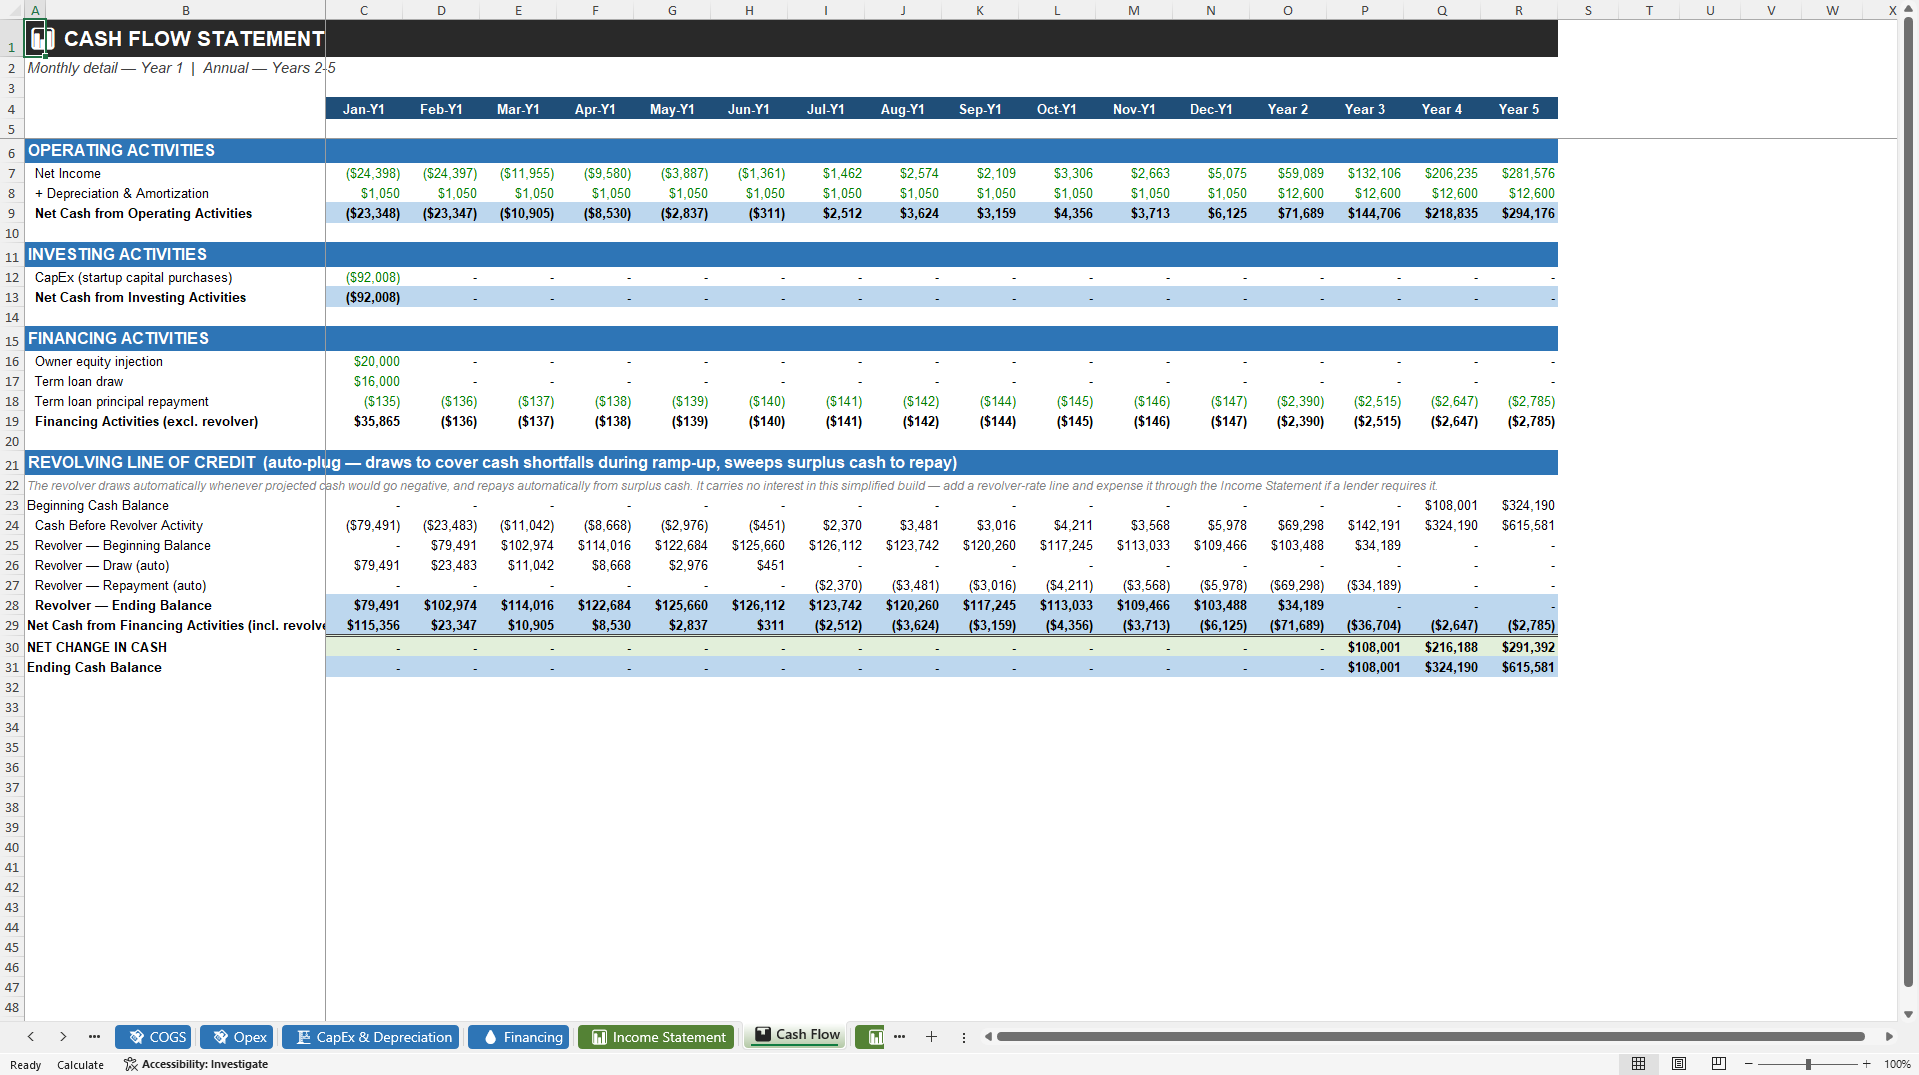
Task: Add a new sheet with plus icon
Action: (931, 1037)
